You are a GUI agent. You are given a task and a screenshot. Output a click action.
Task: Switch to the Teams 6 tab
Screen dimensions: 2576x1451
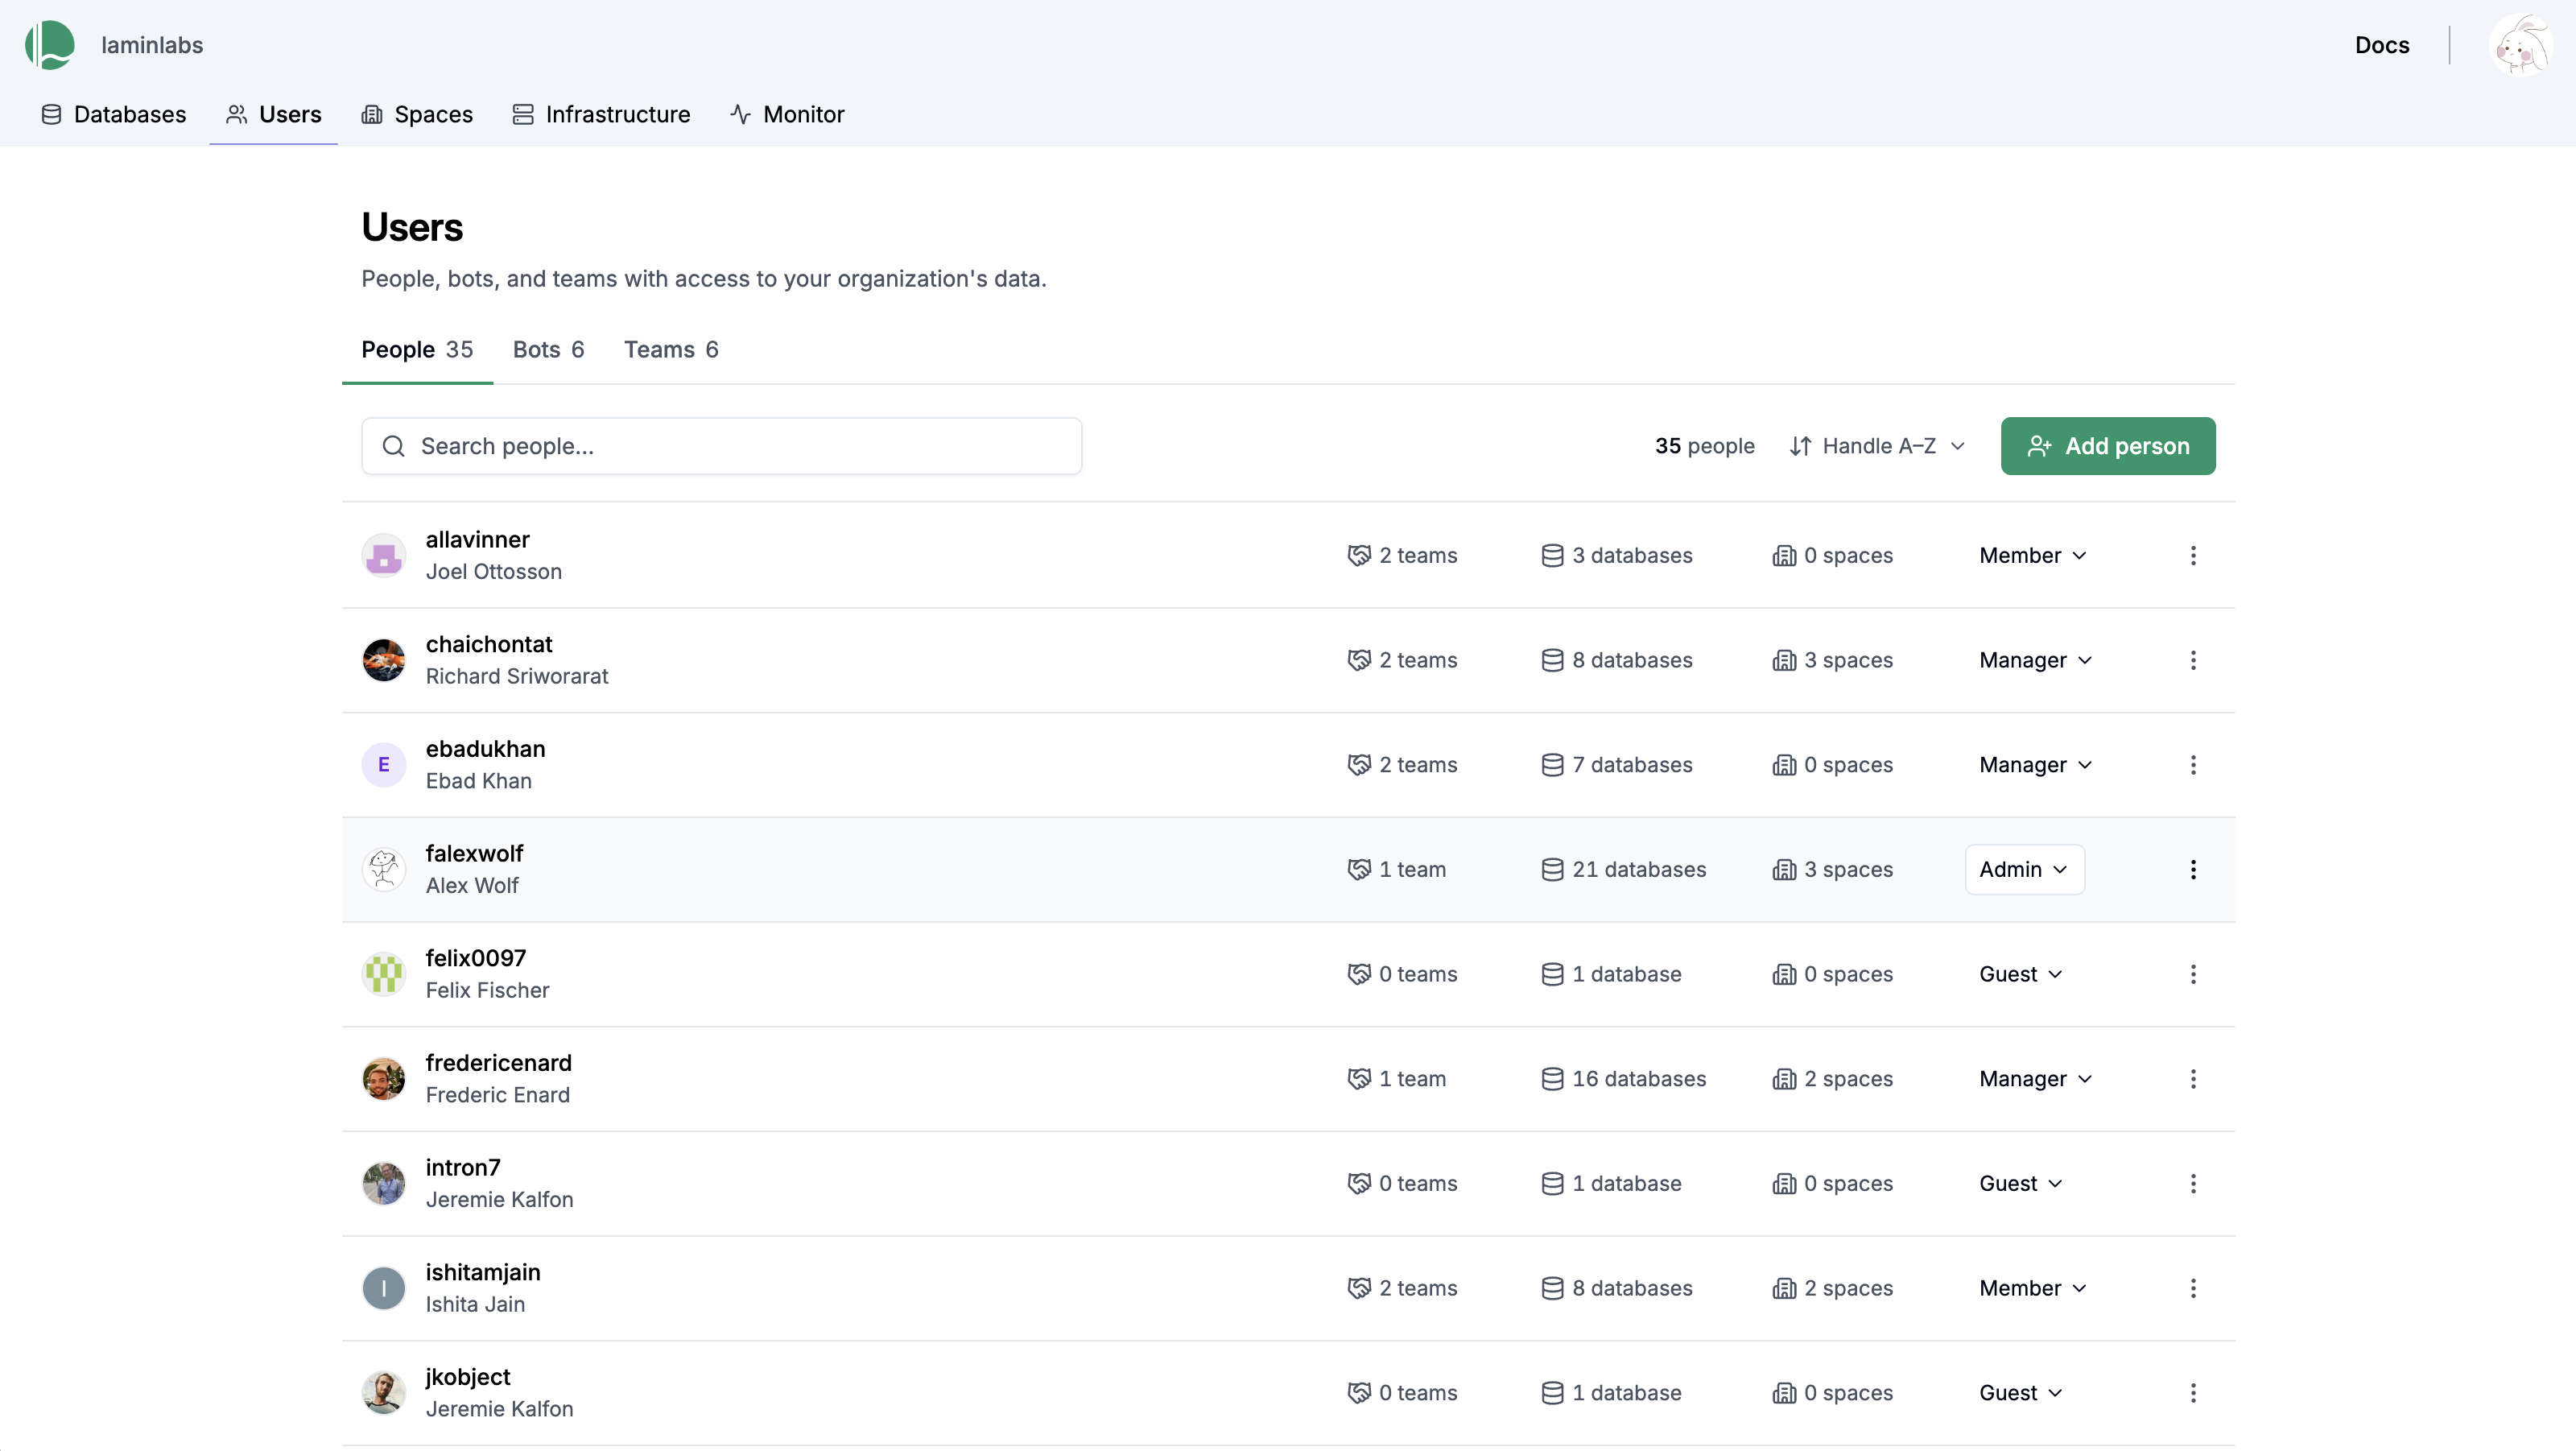coord(671,349)
